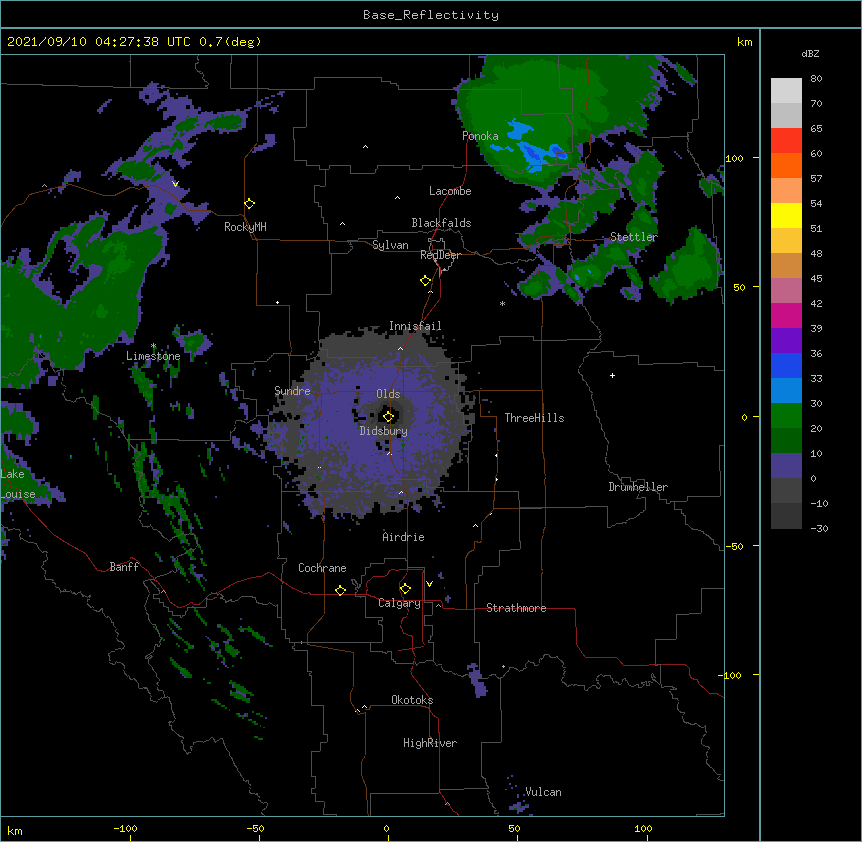Click the magenta 42 dBZ legend swatch

786,315
